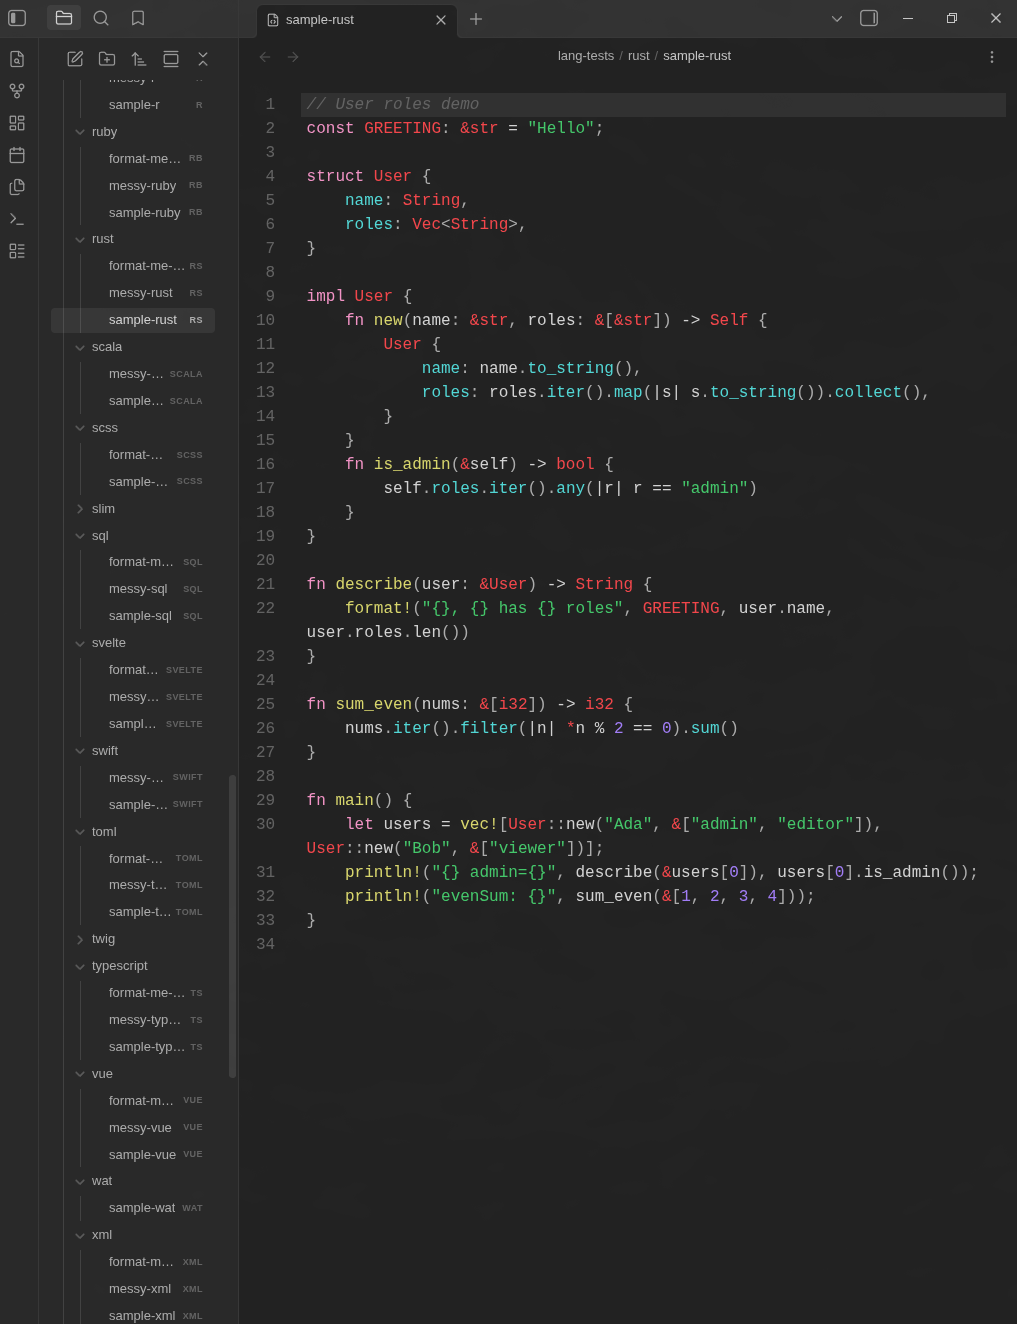Open sample-wat file
This screenshot has width=1017, height=1324.
(x=133, y=1208)
